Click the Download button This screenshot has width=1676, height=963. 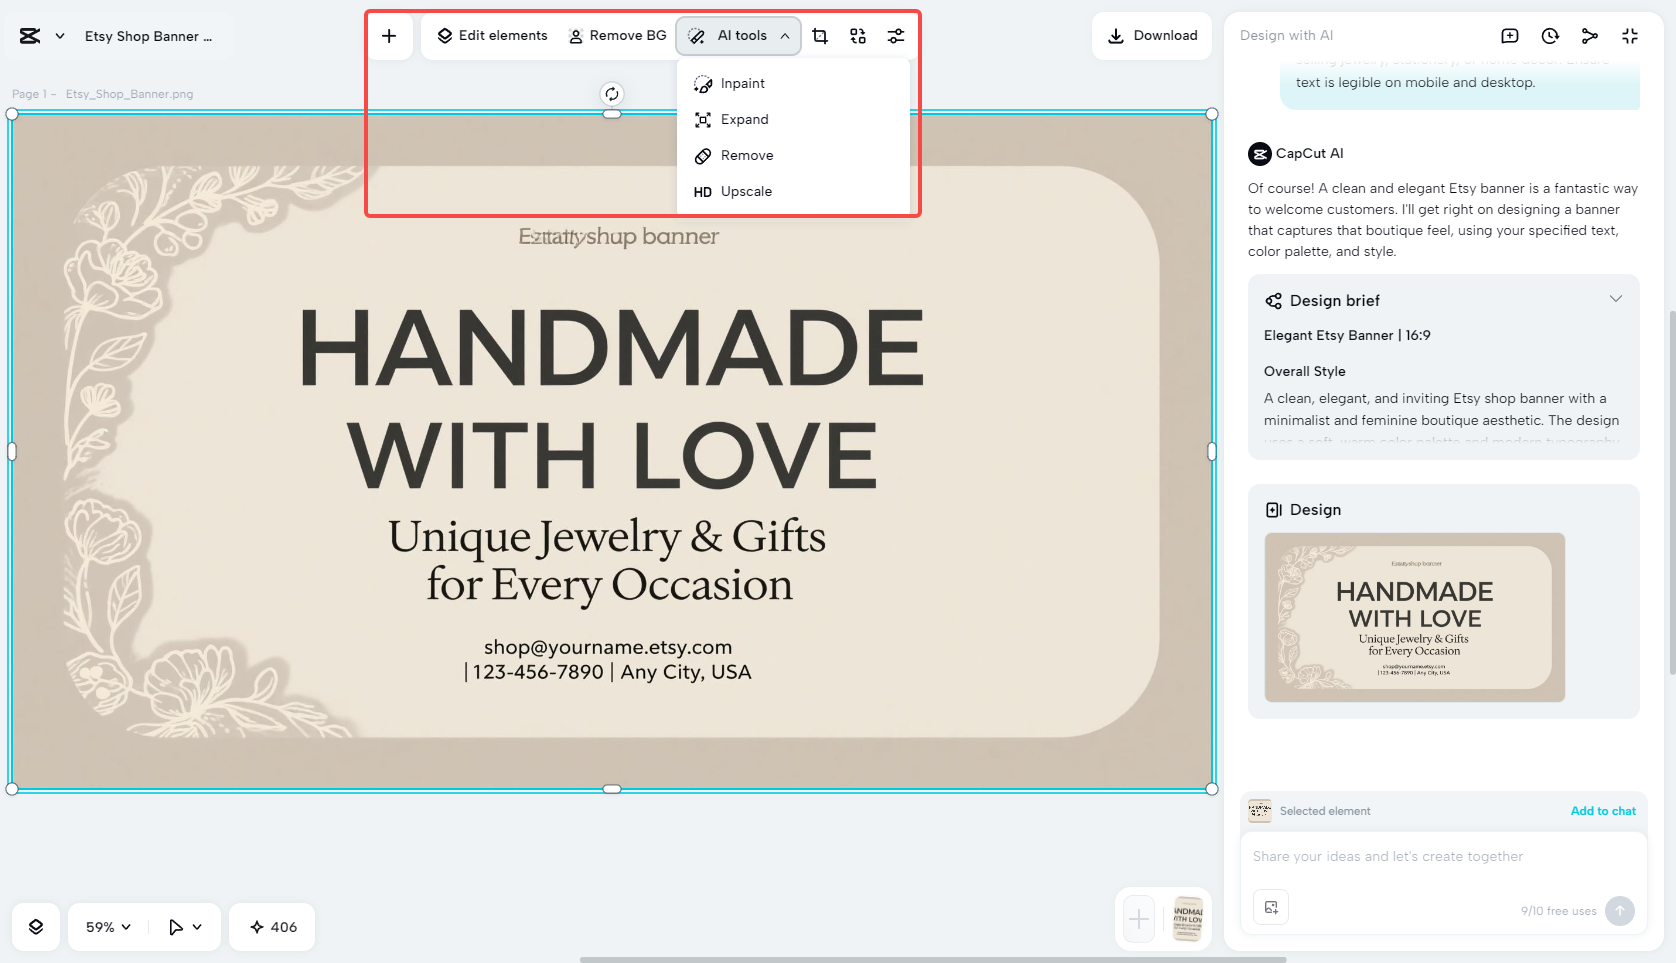[1151, 35]
